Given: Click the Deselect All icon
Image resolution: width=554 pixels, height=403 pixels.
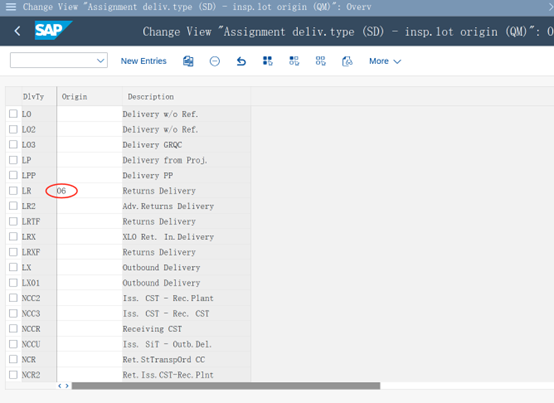Looking at the screenshot, I should click(320, 61).
